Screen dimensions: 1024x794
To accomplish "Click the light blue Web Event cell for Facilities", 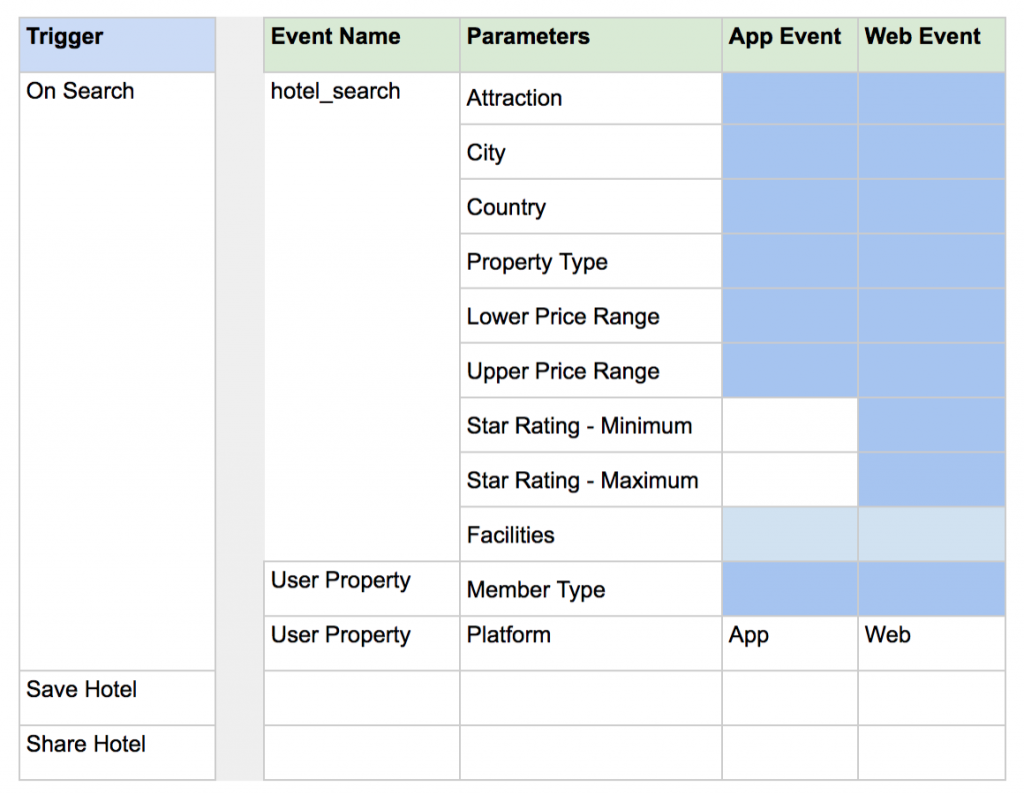I will point(931,535).
